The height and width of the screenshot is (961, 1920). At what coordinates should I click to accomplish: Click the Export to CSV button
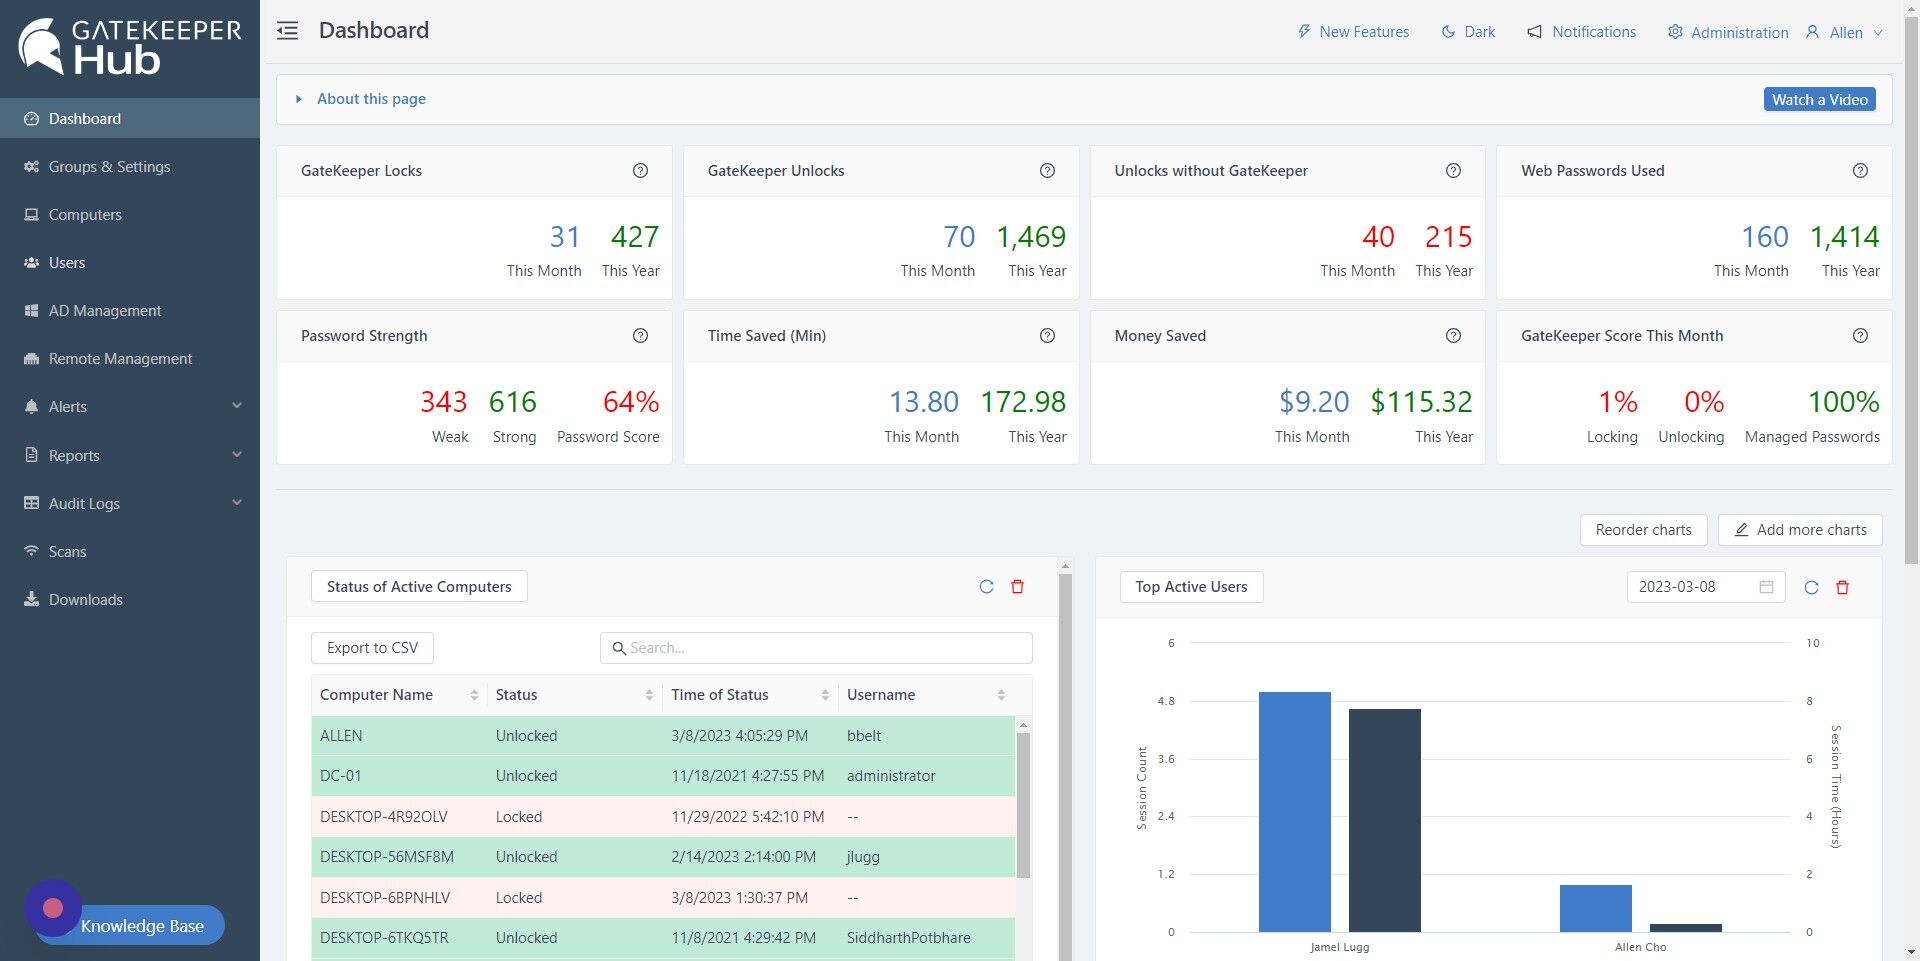pos(372,648)
